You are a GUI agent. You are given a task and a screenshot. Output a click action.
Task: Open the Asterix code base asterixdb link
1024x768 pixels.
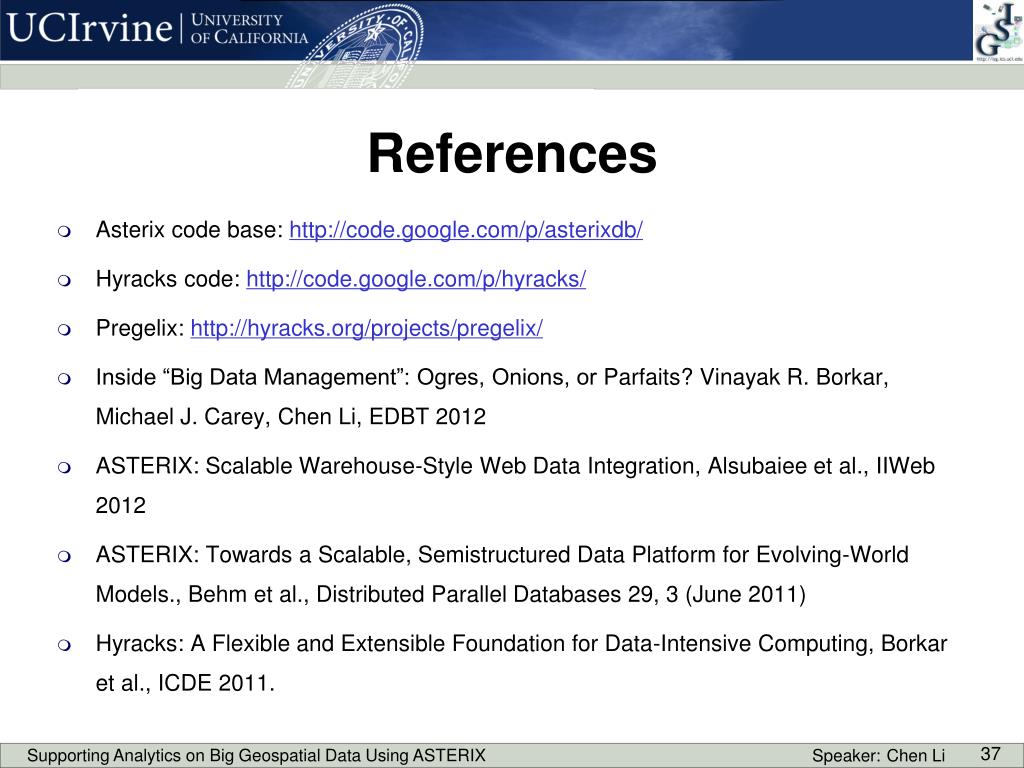click(466, 230)
